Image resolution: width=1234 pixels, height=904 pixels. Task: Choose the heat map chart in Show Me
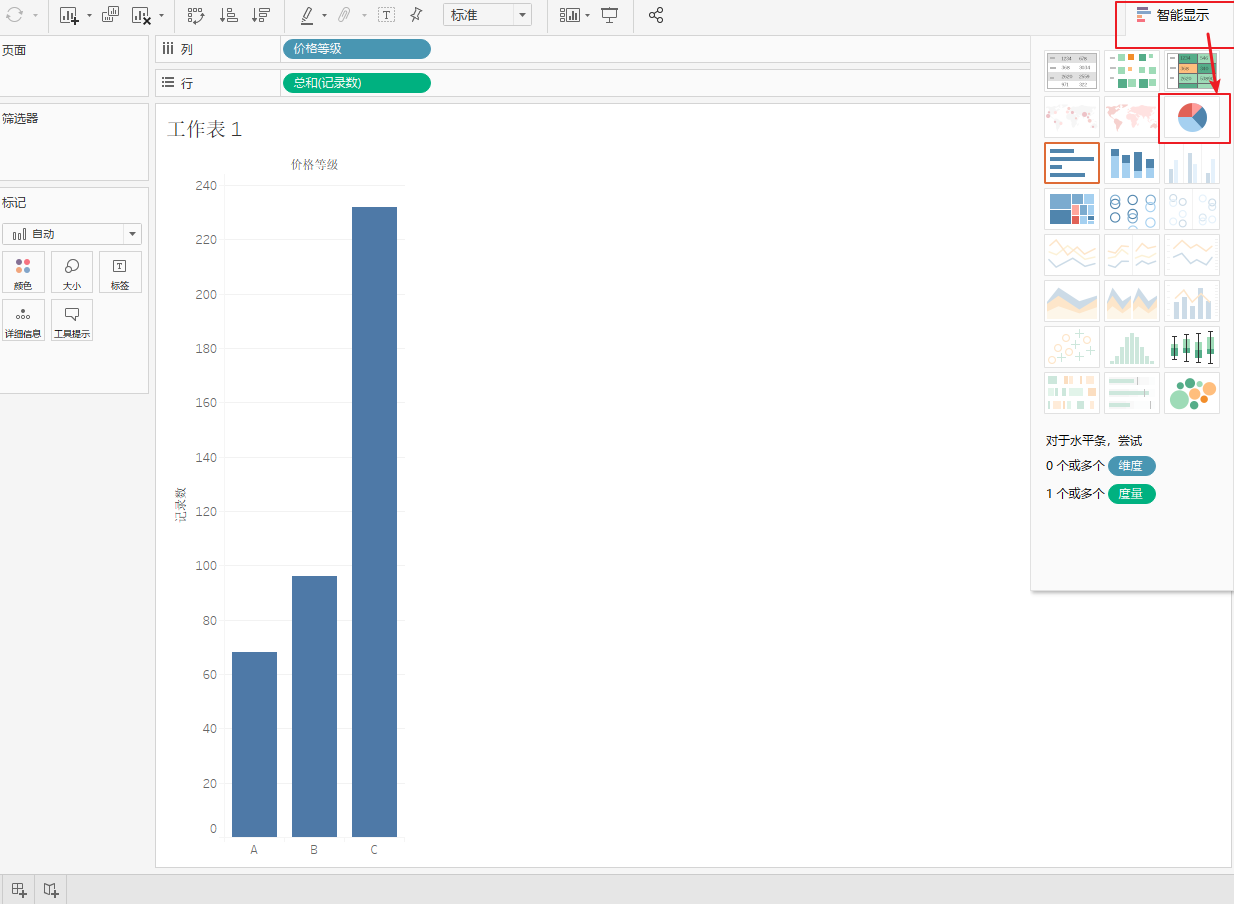click(1132, 71)
